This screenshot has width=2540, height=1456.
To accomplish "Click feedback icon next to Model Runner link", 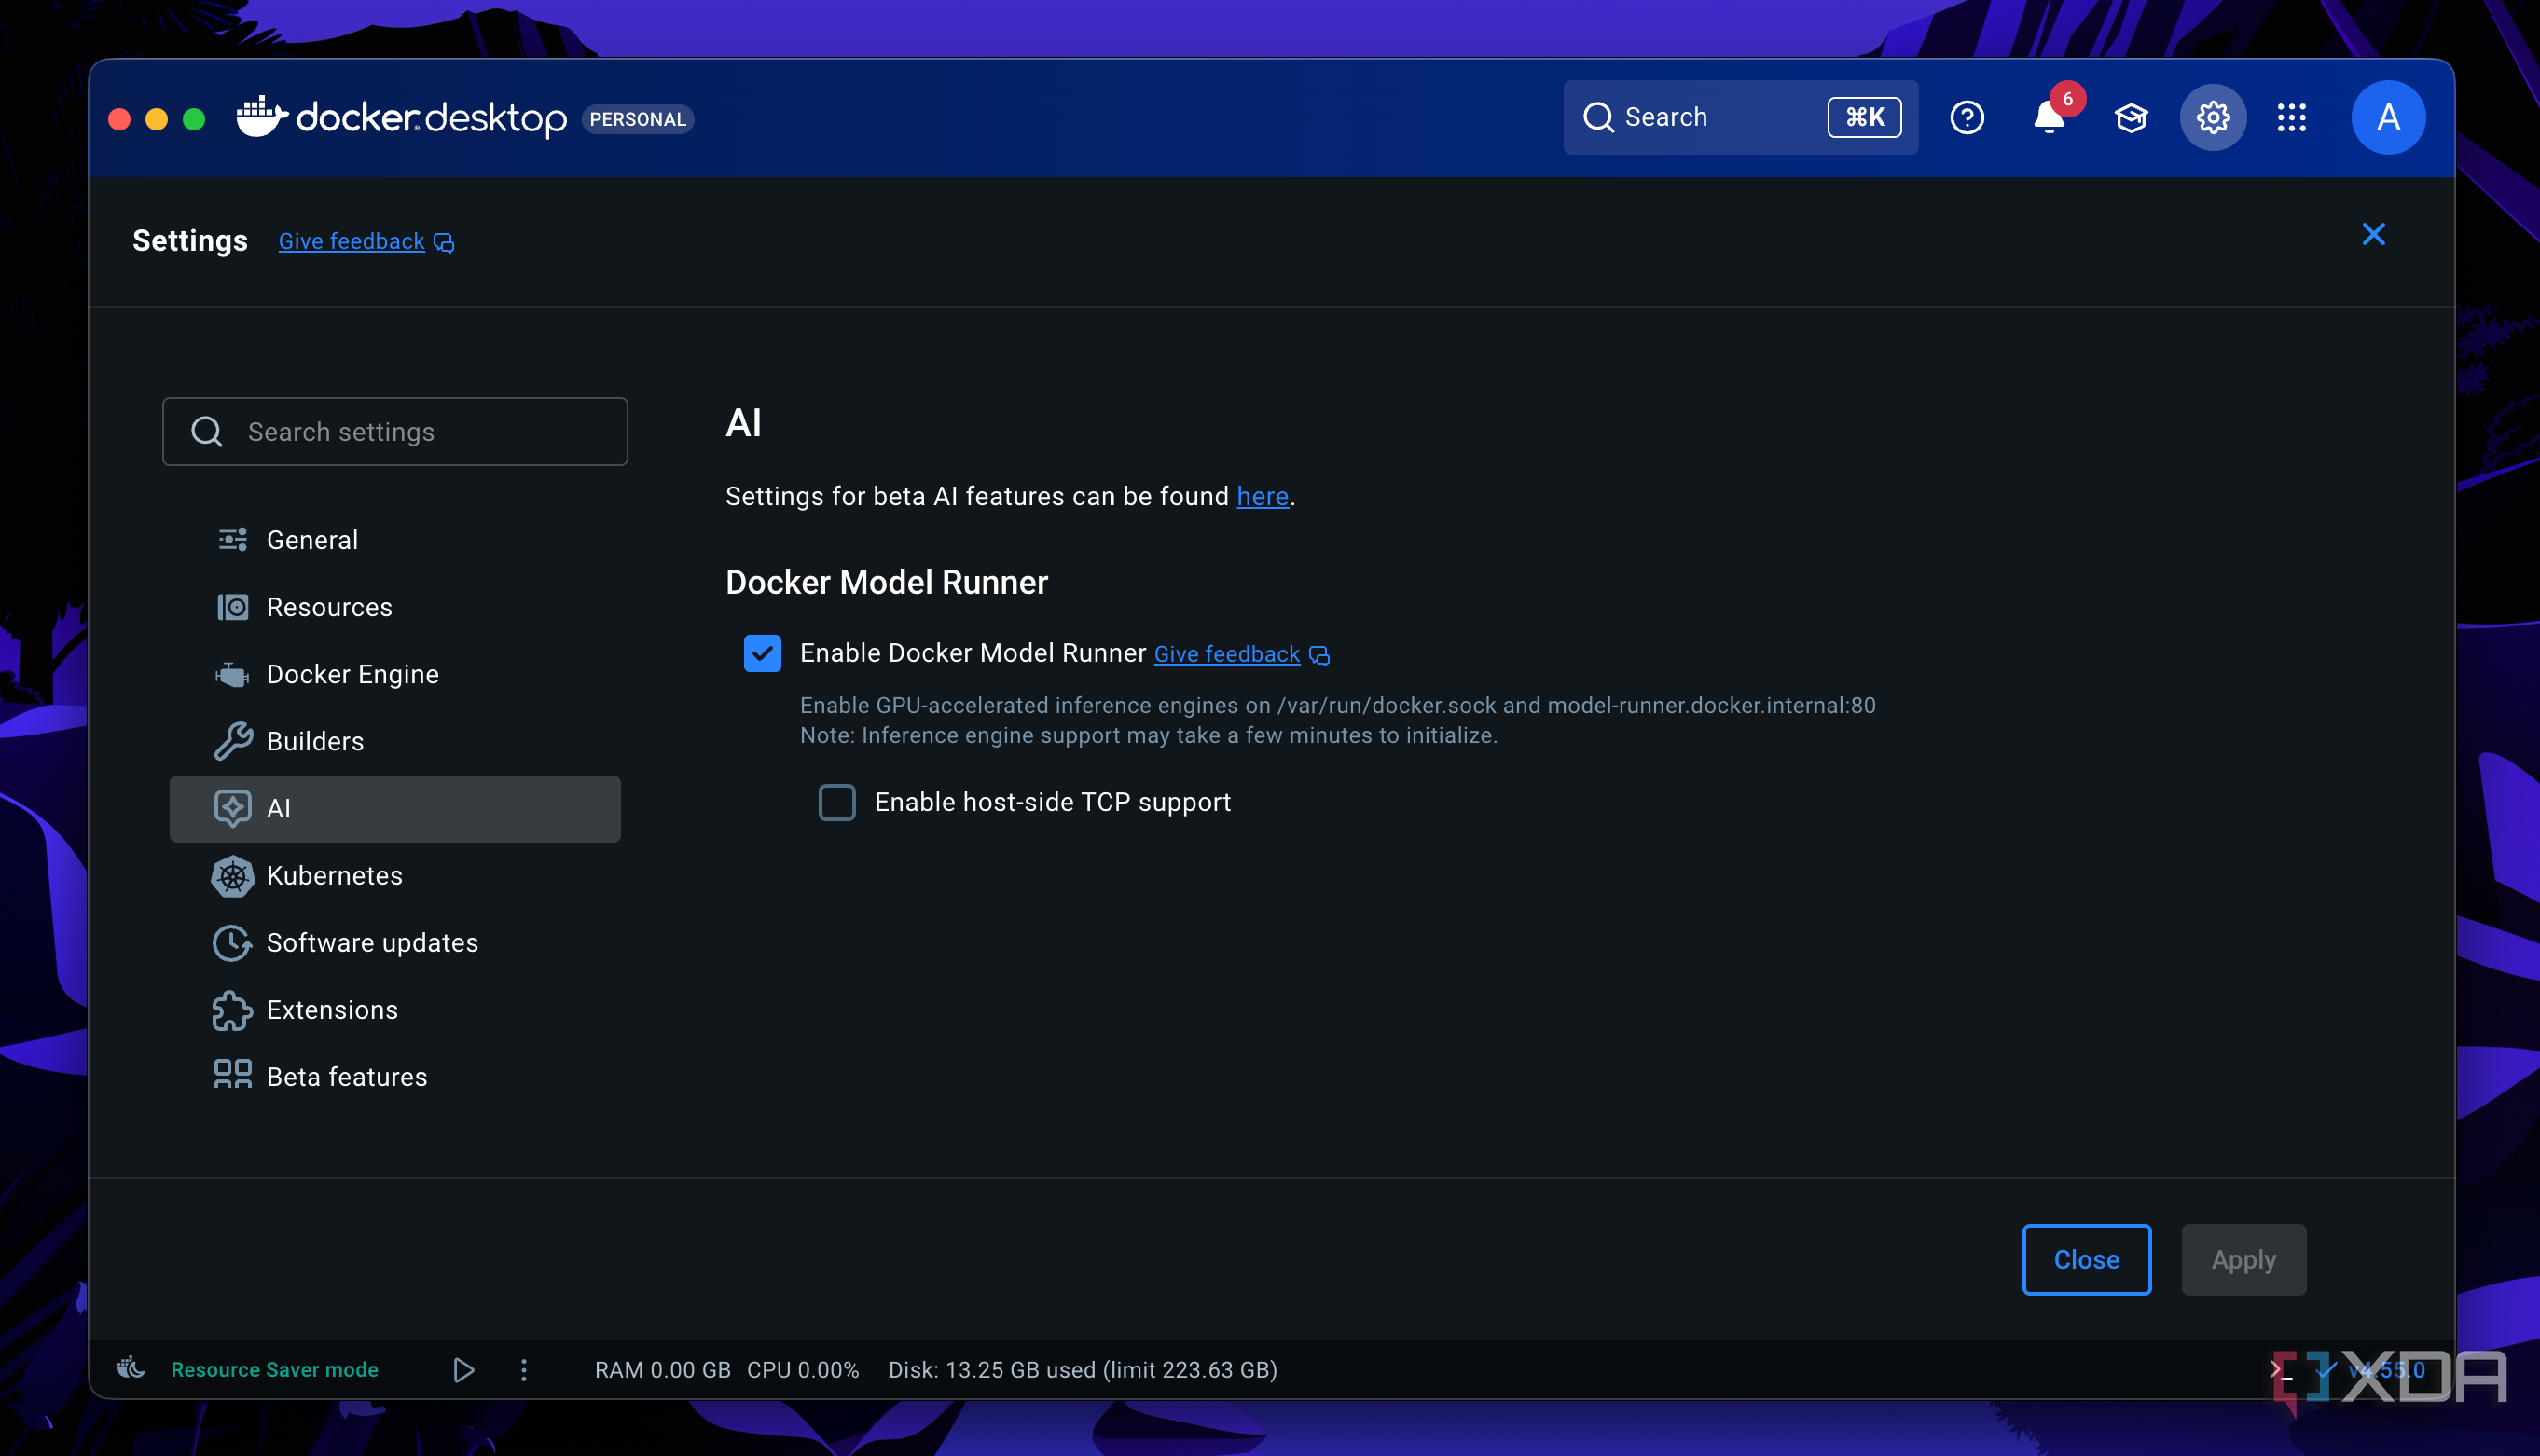I will [x=1320, y=655].
